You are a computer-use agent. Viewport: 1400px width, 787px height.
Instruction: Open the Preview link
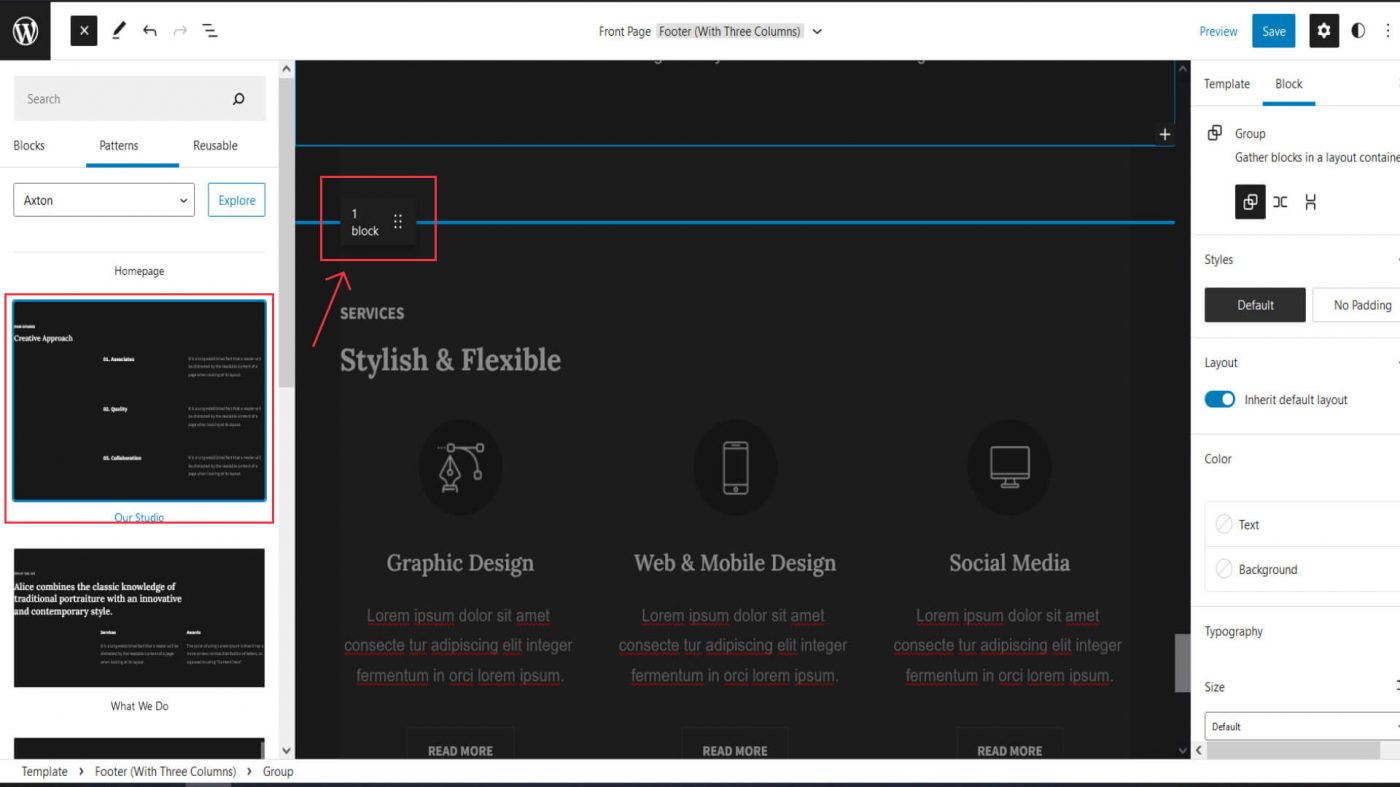coord(1218,31)
